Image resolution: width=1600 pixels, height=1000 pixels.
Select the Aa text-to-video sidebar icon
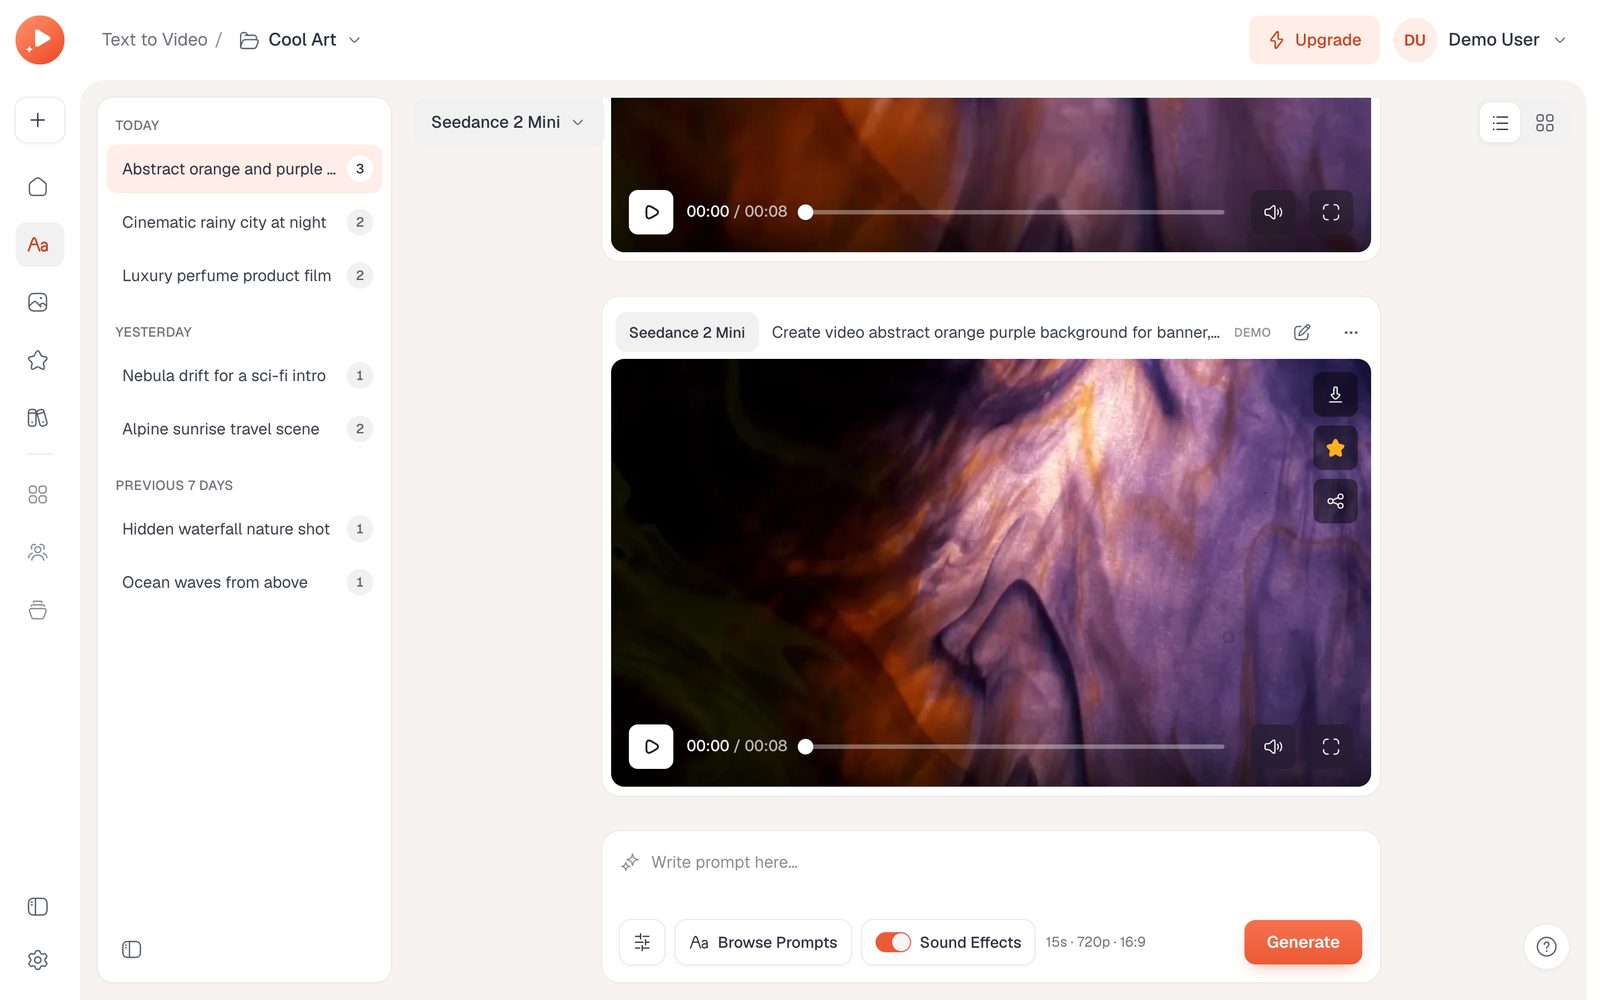(x=38, y=244)
